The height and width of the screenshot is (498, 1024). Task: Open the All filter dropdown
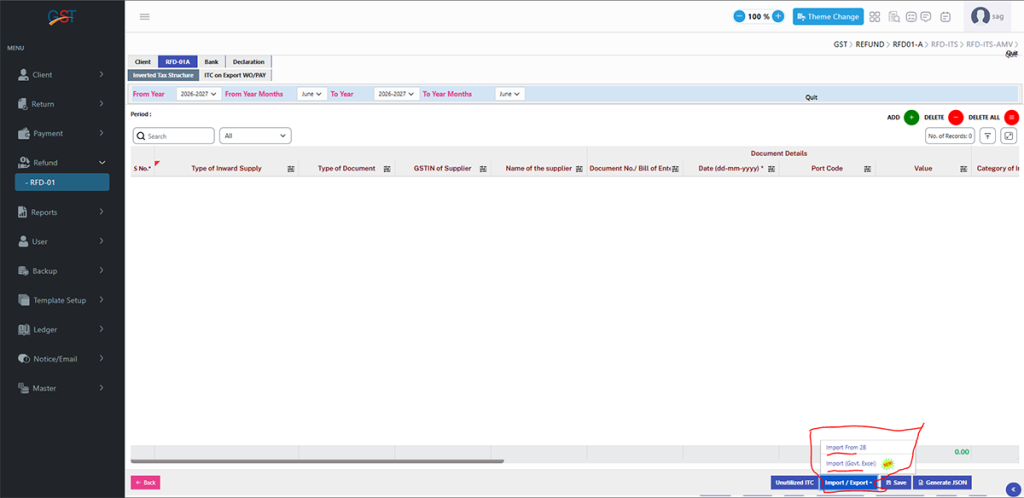click(x=255, y=136)
